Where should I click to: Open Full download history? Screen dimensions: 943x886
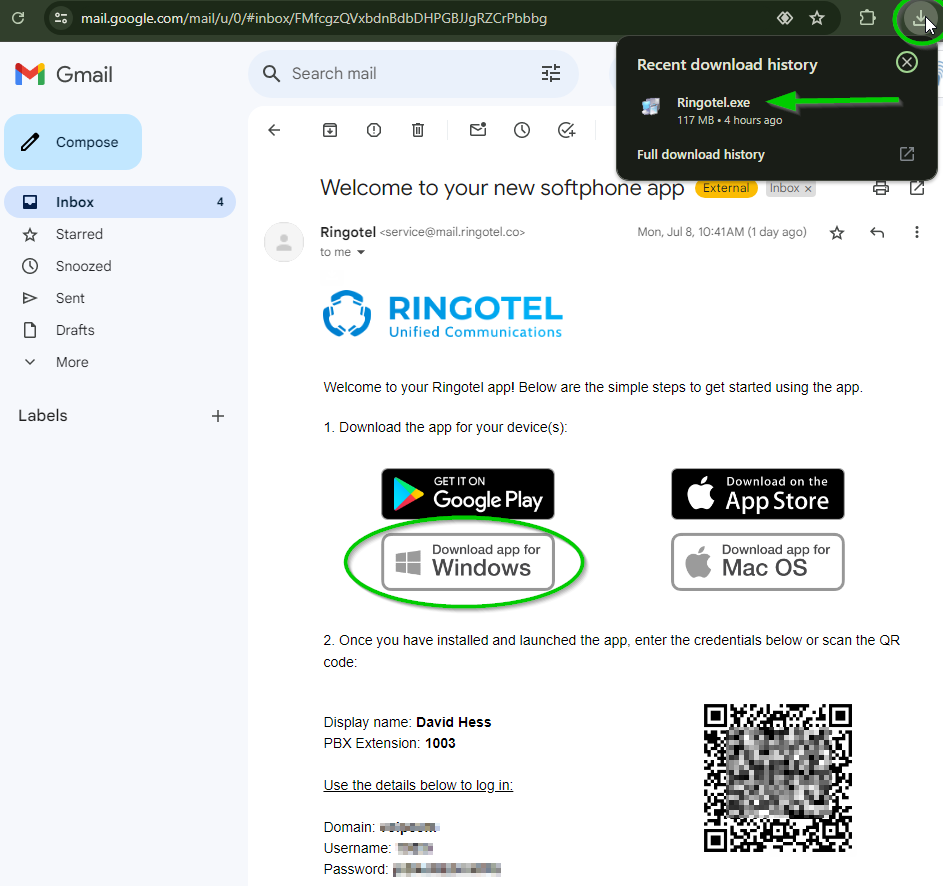tap(701, 155)
